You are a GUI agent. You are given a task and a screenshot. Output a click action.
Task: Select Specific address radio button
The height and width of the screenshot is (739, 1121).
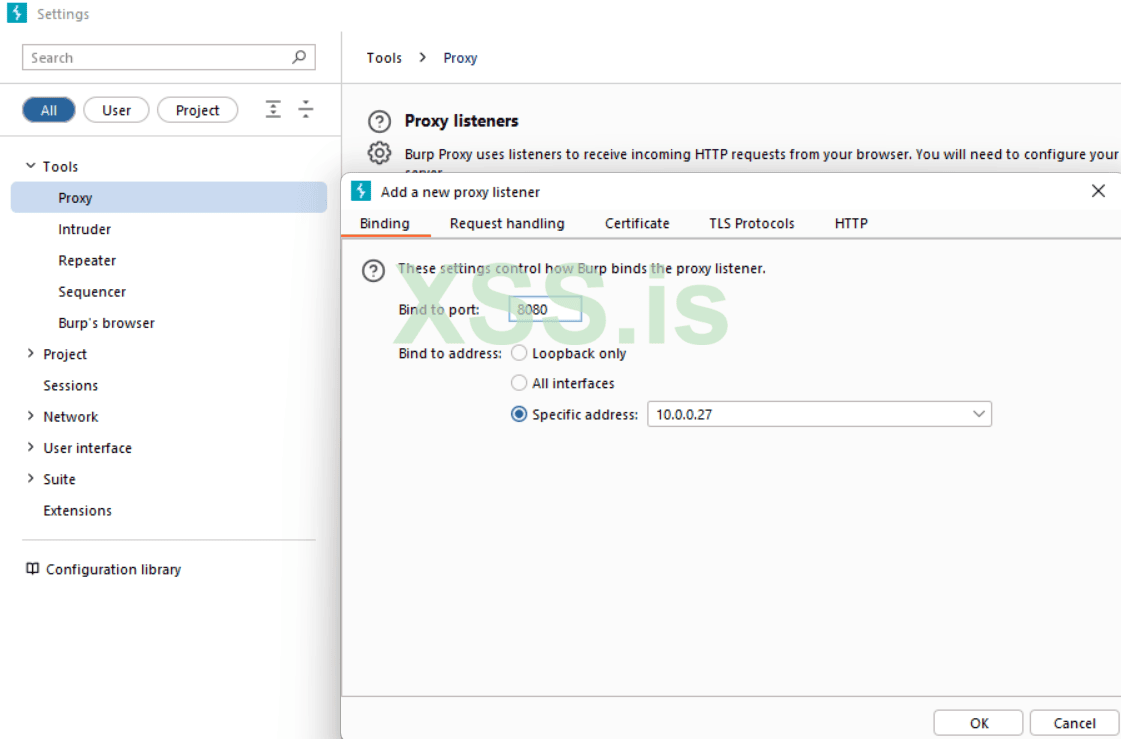519,415
